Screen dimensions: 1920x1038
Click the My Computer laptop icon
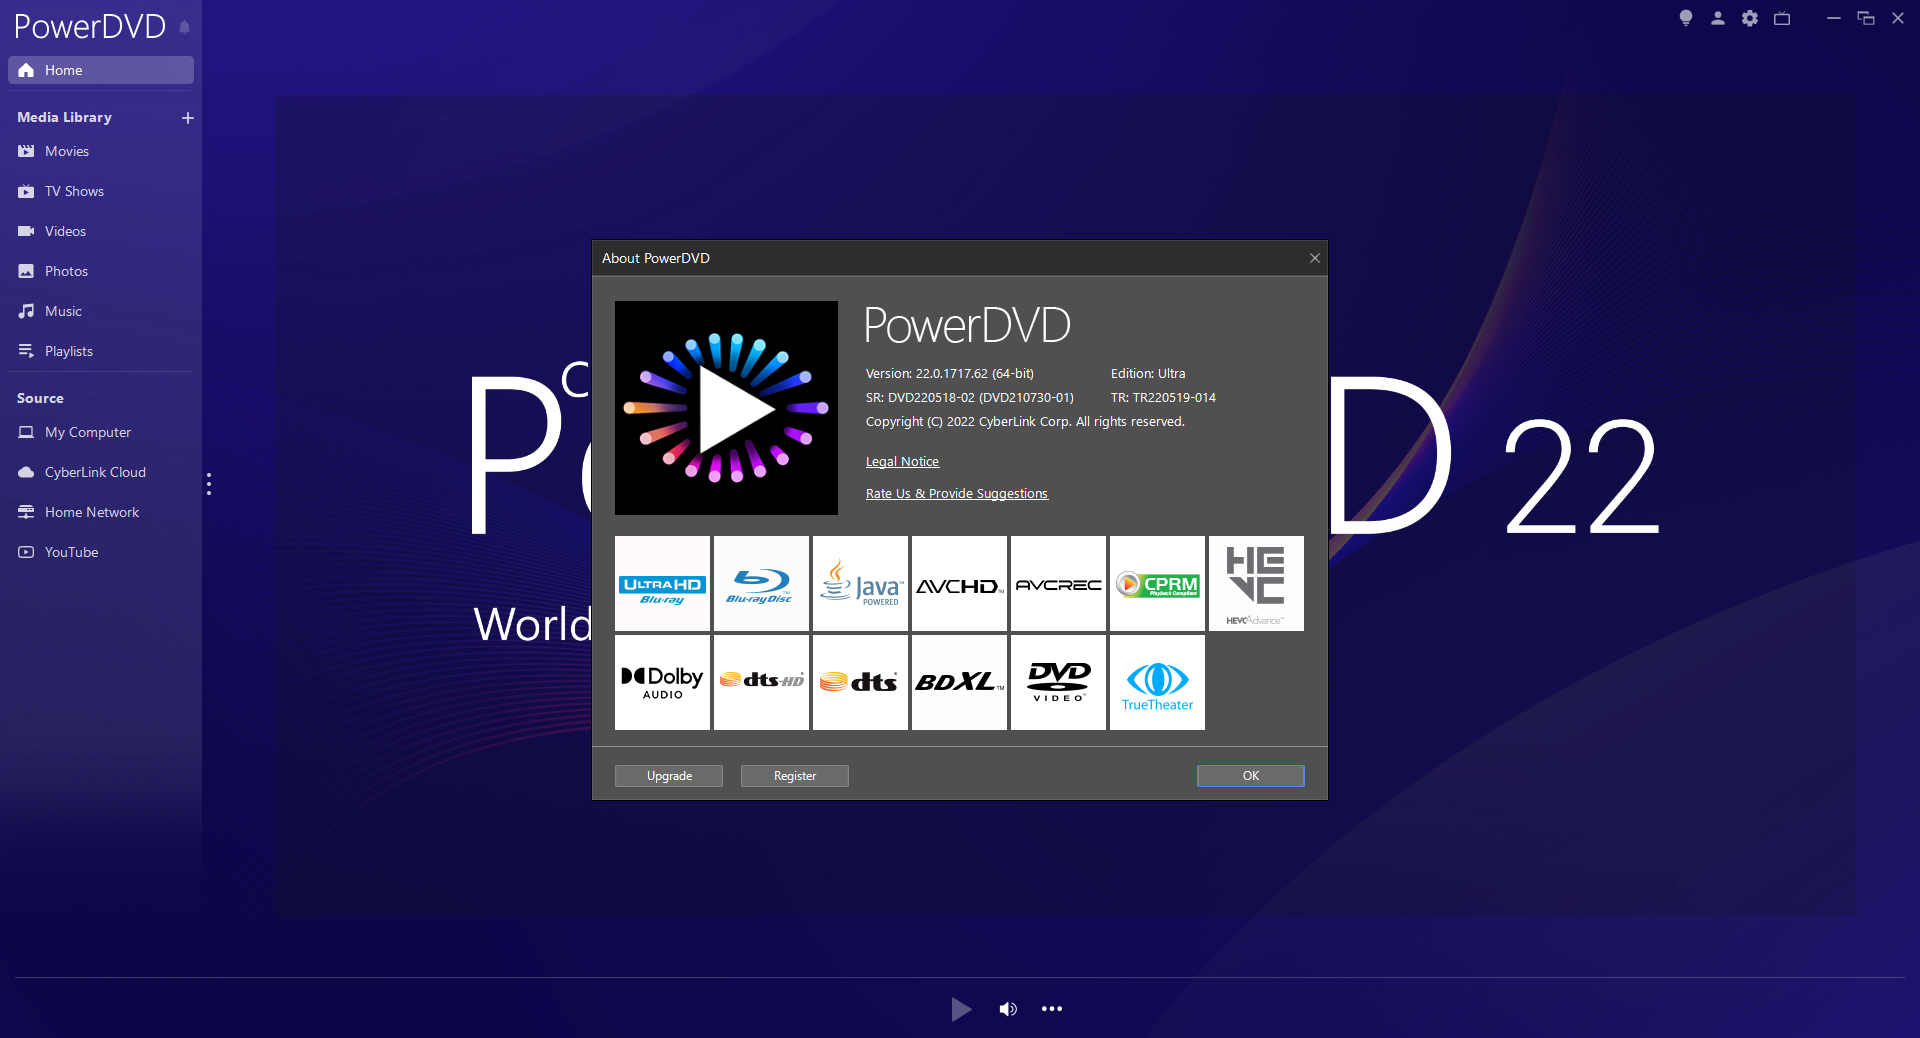(26, 432)
